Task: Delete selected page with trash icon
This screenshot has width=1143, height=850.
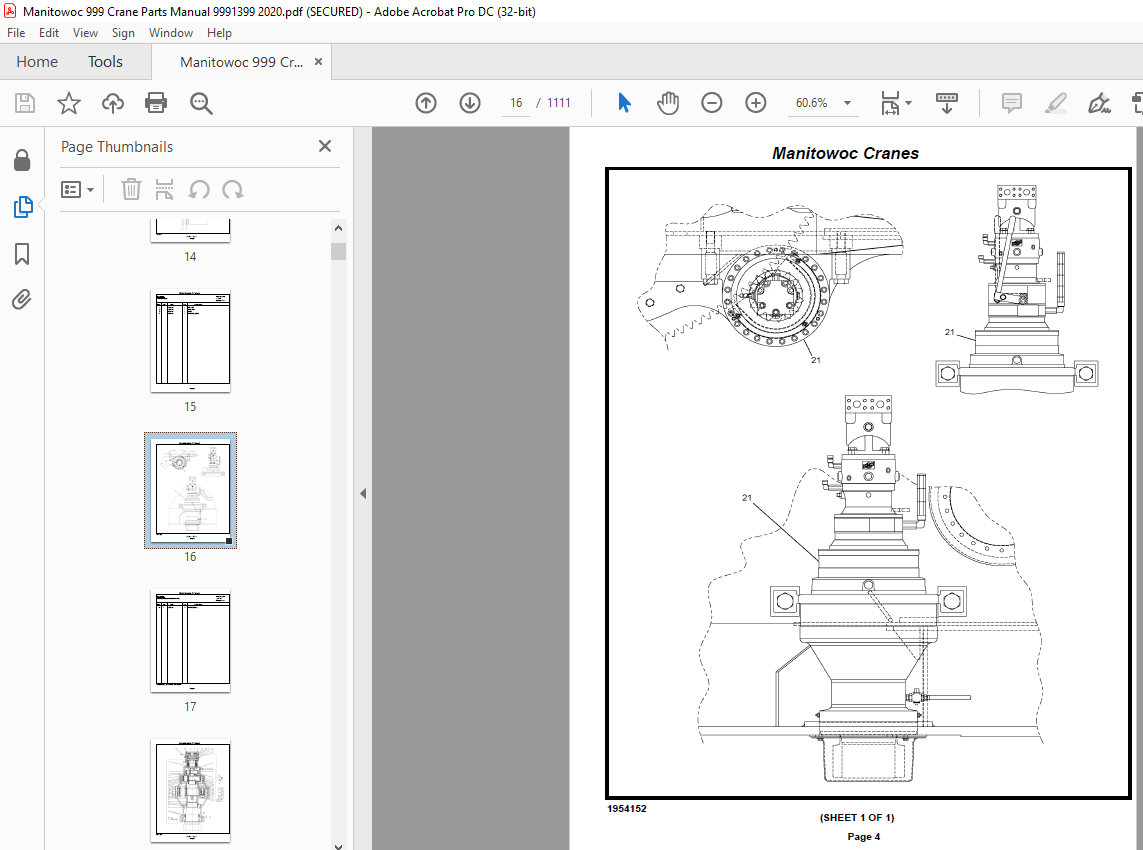Action: (x=130, y=190)
